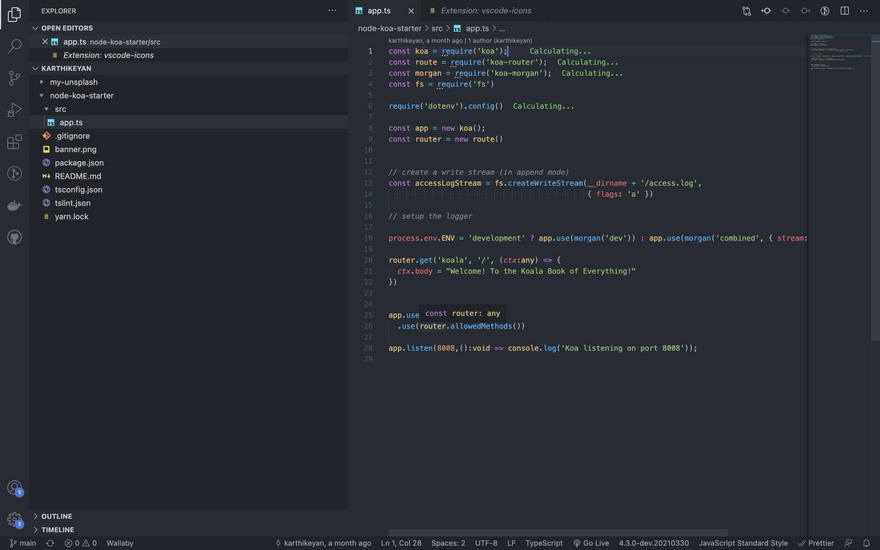Screen dimensions: 880x550
Task: Open the Manage gear icon
Action: [14, 520]
